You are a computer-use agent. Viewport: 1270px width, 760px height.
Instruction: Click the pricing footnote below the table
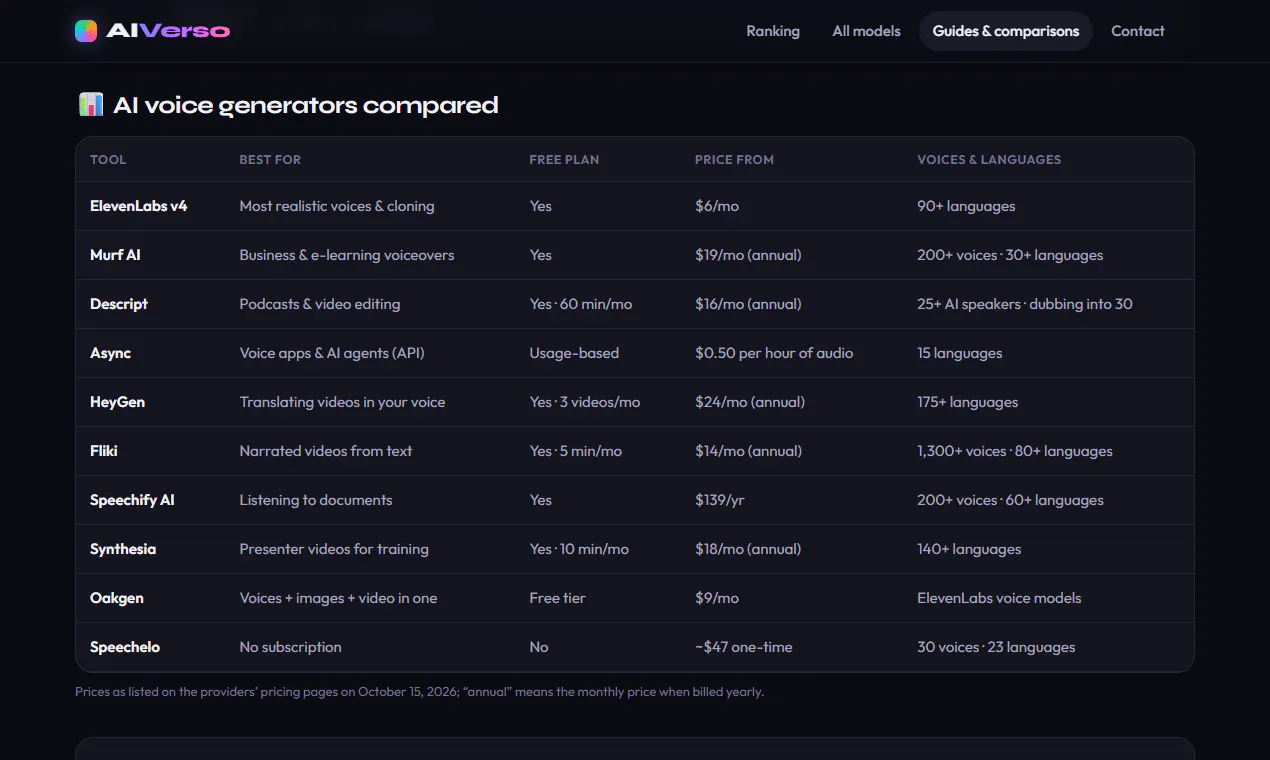[419, 692]
